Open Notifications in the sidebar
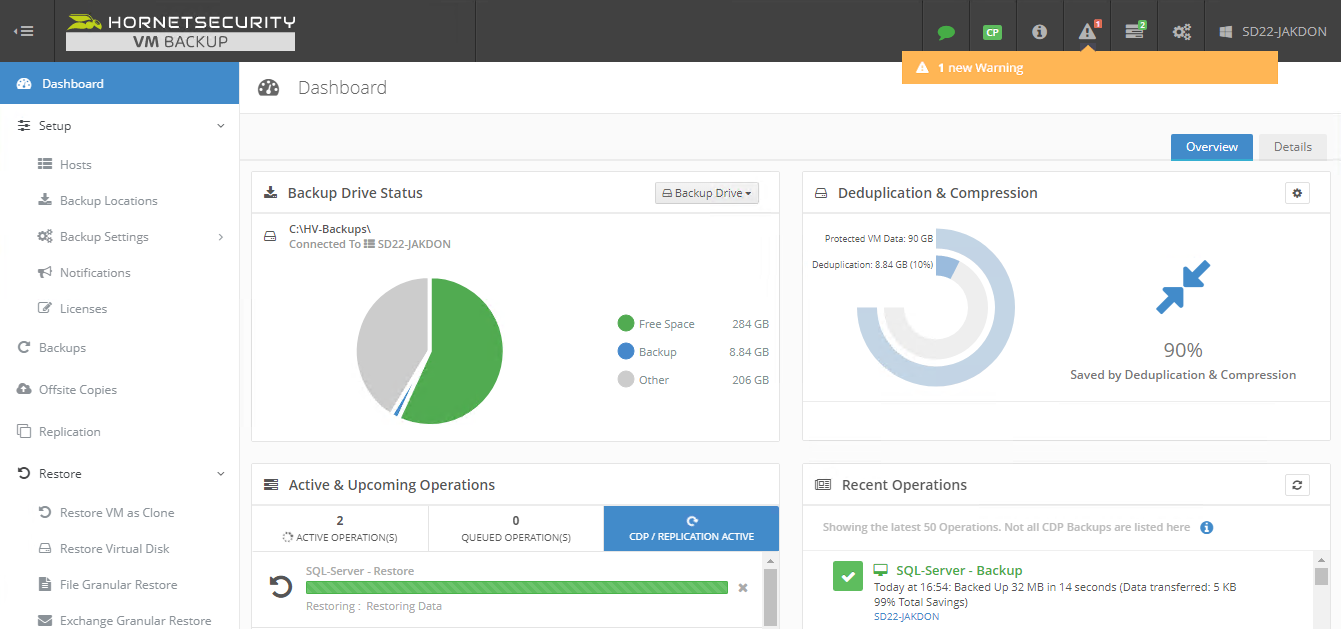 tap(95, 273)
